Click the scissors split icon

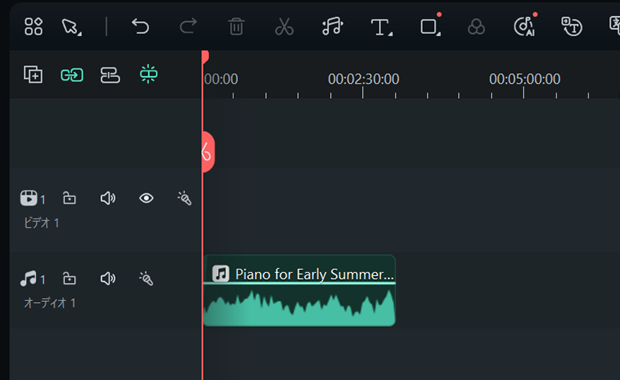pos(284,26)
